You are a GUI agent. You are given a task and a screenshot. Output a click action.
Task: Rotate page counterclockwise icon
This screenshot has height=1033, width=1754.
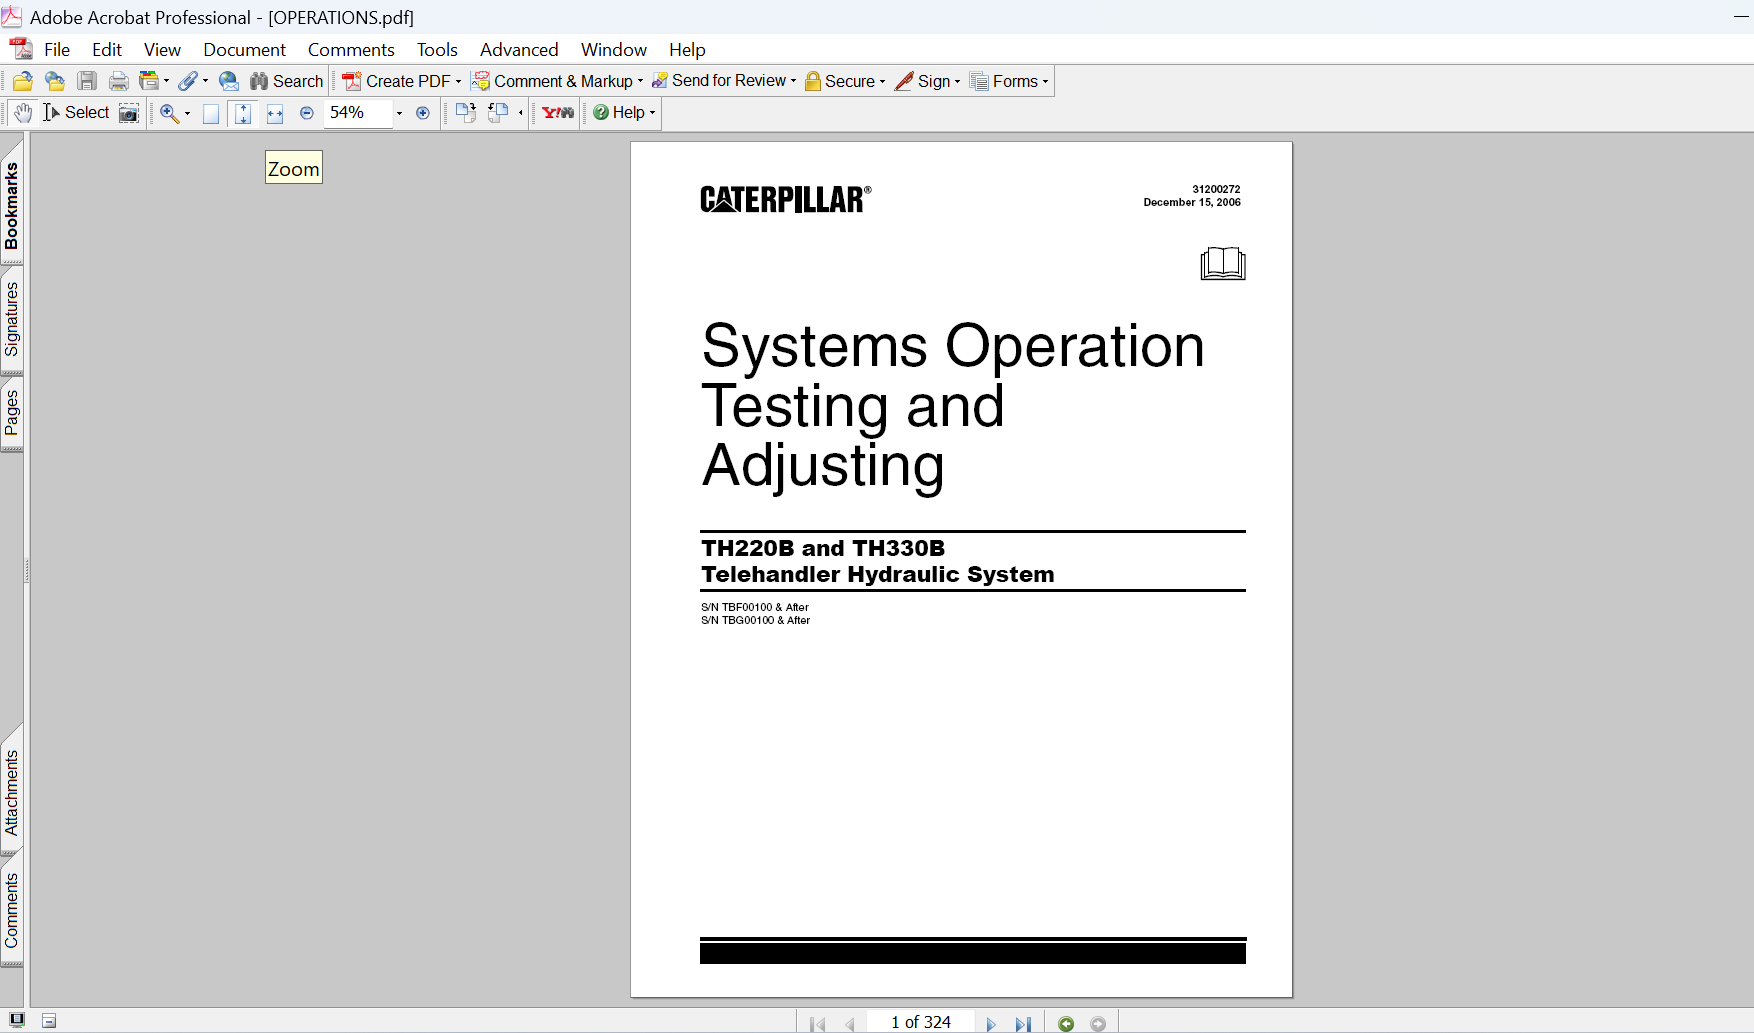click(x=498, y=113)
